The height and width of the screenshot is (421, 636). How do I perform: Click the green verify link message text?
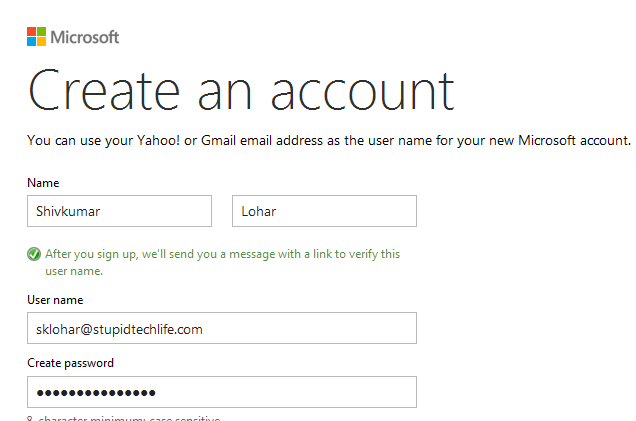[222, 262]
